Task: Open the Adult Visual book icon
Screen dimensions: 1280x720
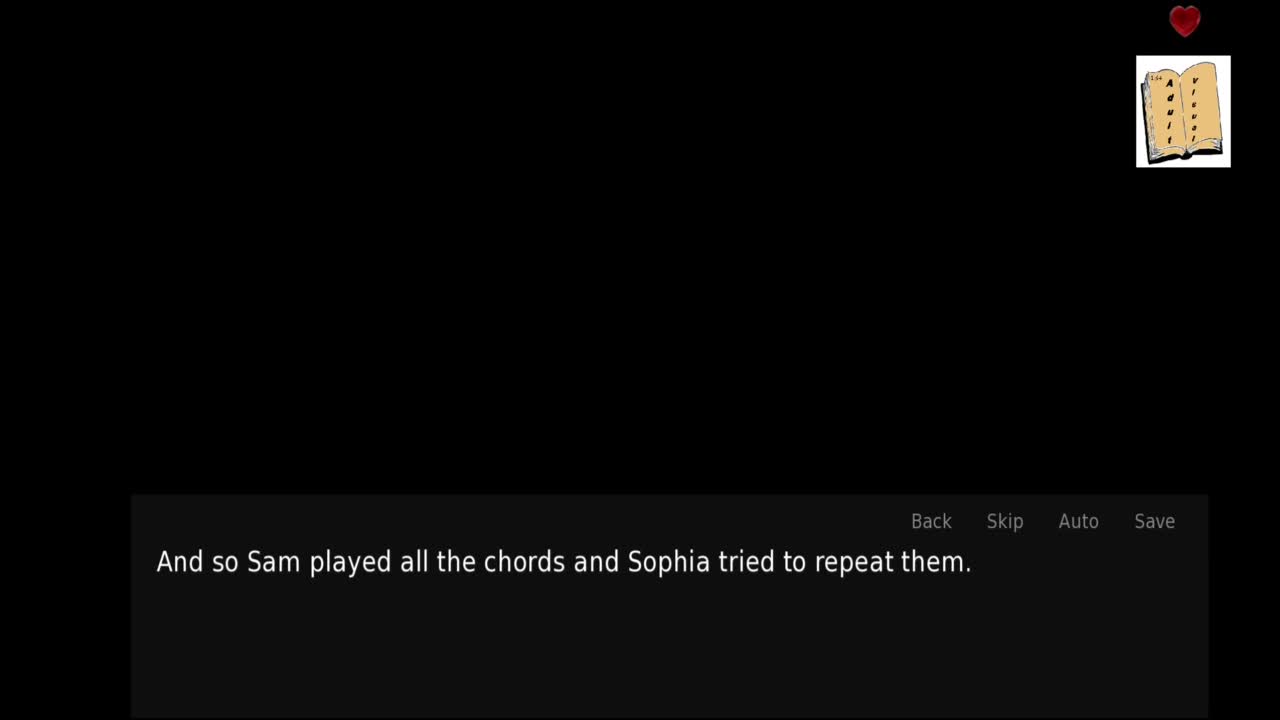Action: pos(1183,111)
